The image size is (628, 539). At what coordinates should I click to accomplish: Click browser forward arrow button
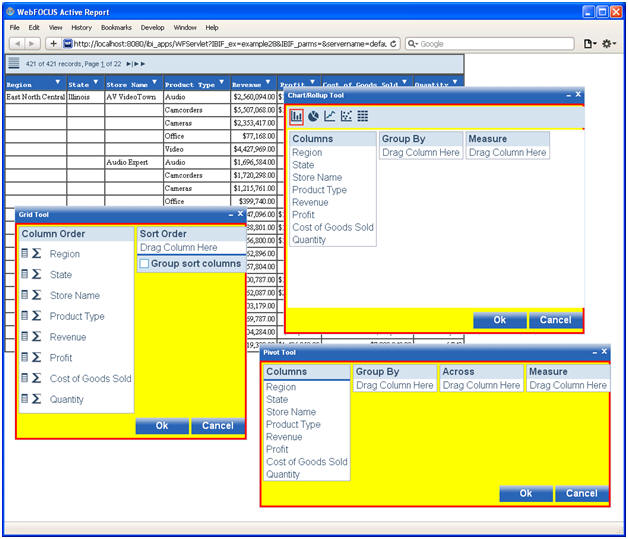pyautogui.click(x=32, y=43)
